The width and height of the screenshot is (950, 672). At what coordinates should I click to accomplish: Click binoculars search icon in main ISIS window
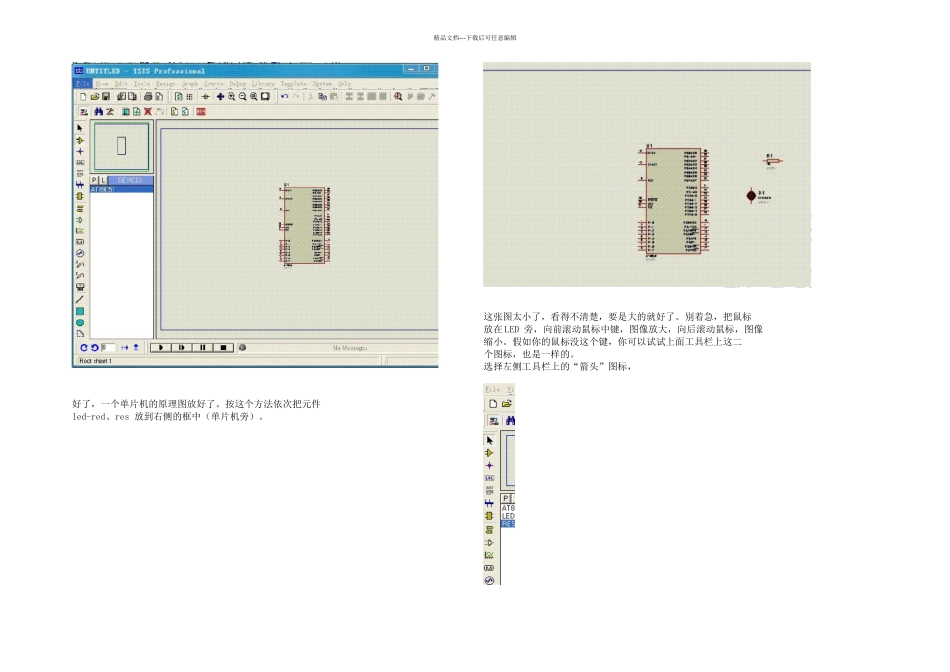[x=99, y=111]
